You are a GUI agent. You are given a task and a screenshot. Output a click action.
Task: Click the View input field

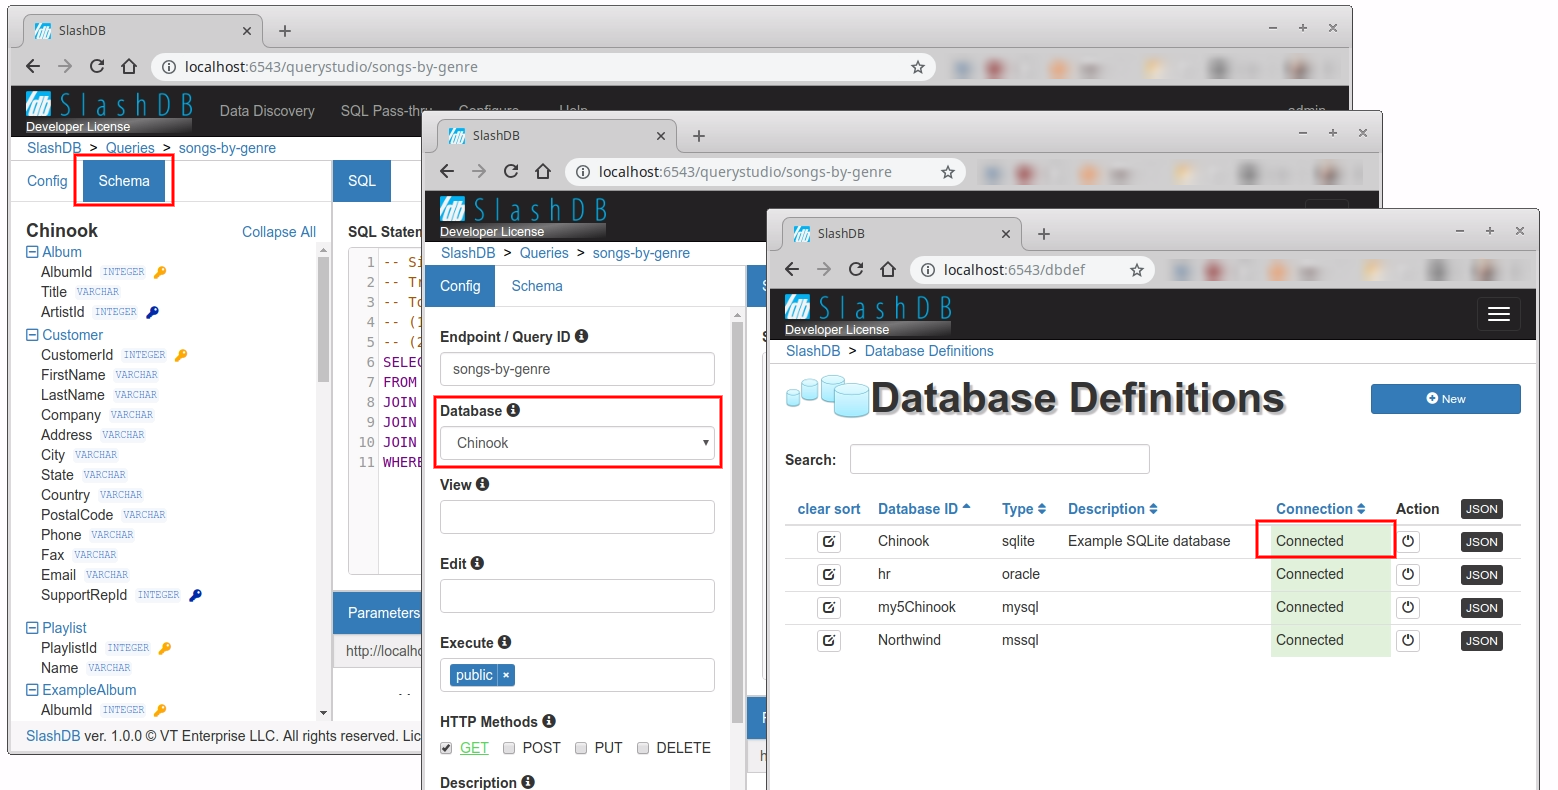(x=577, y=517)
